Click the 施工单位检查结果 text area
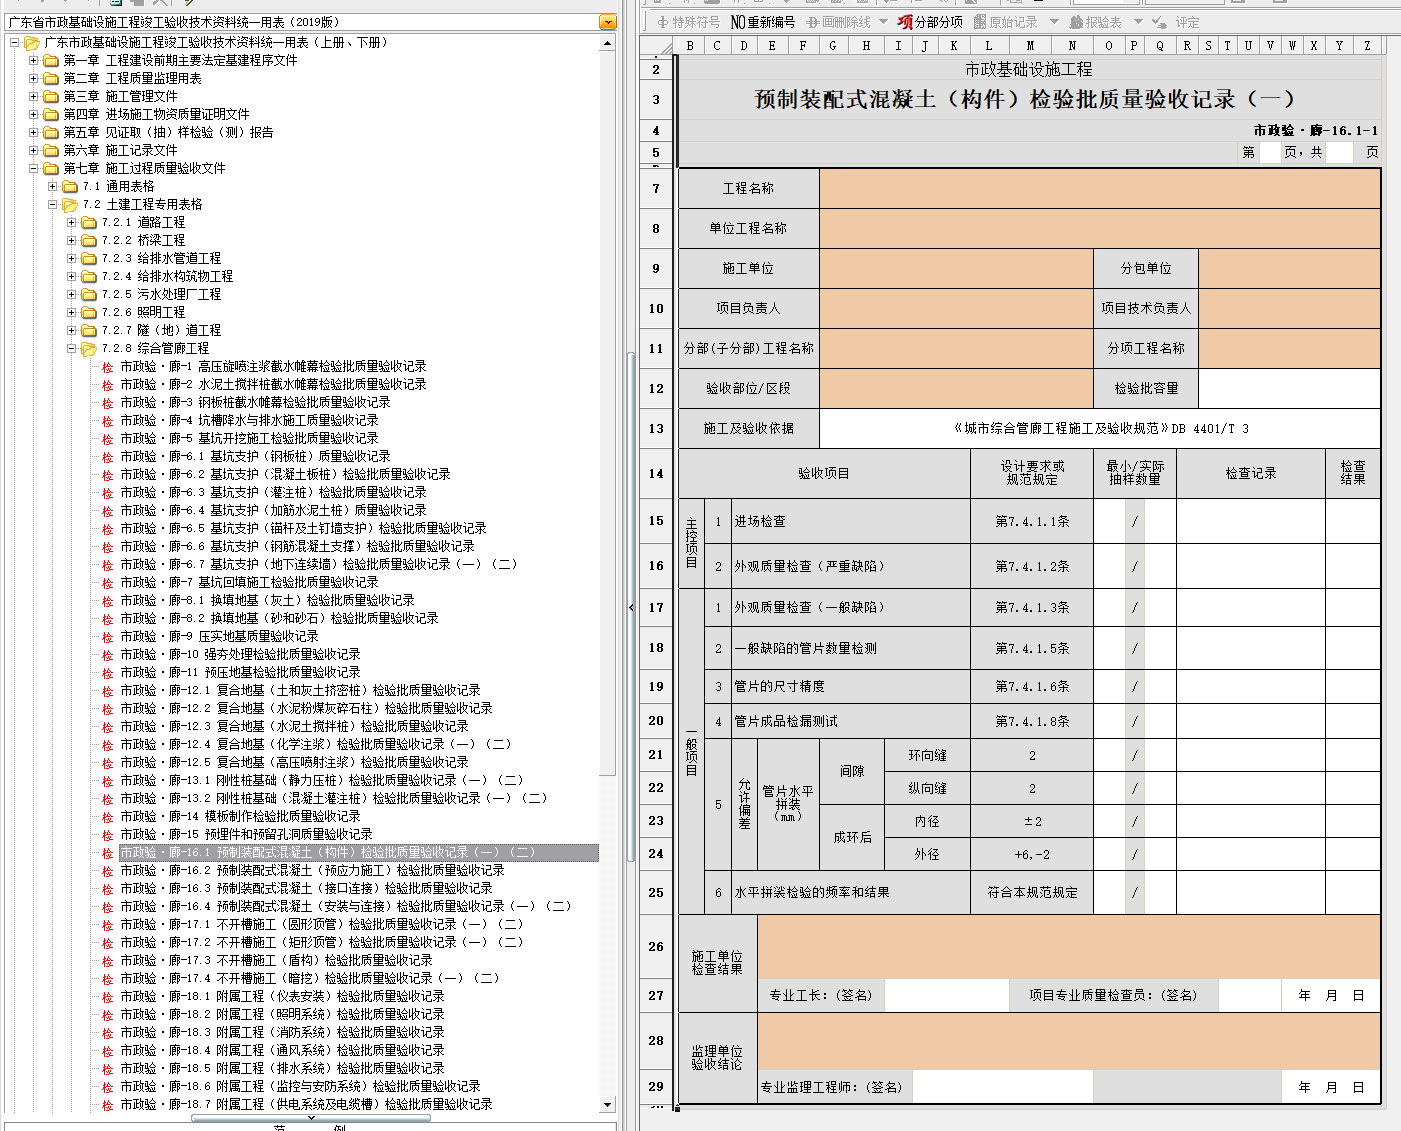Screen dimensions: 1401x1131 pyautogui.click(x=1069, y=945)
